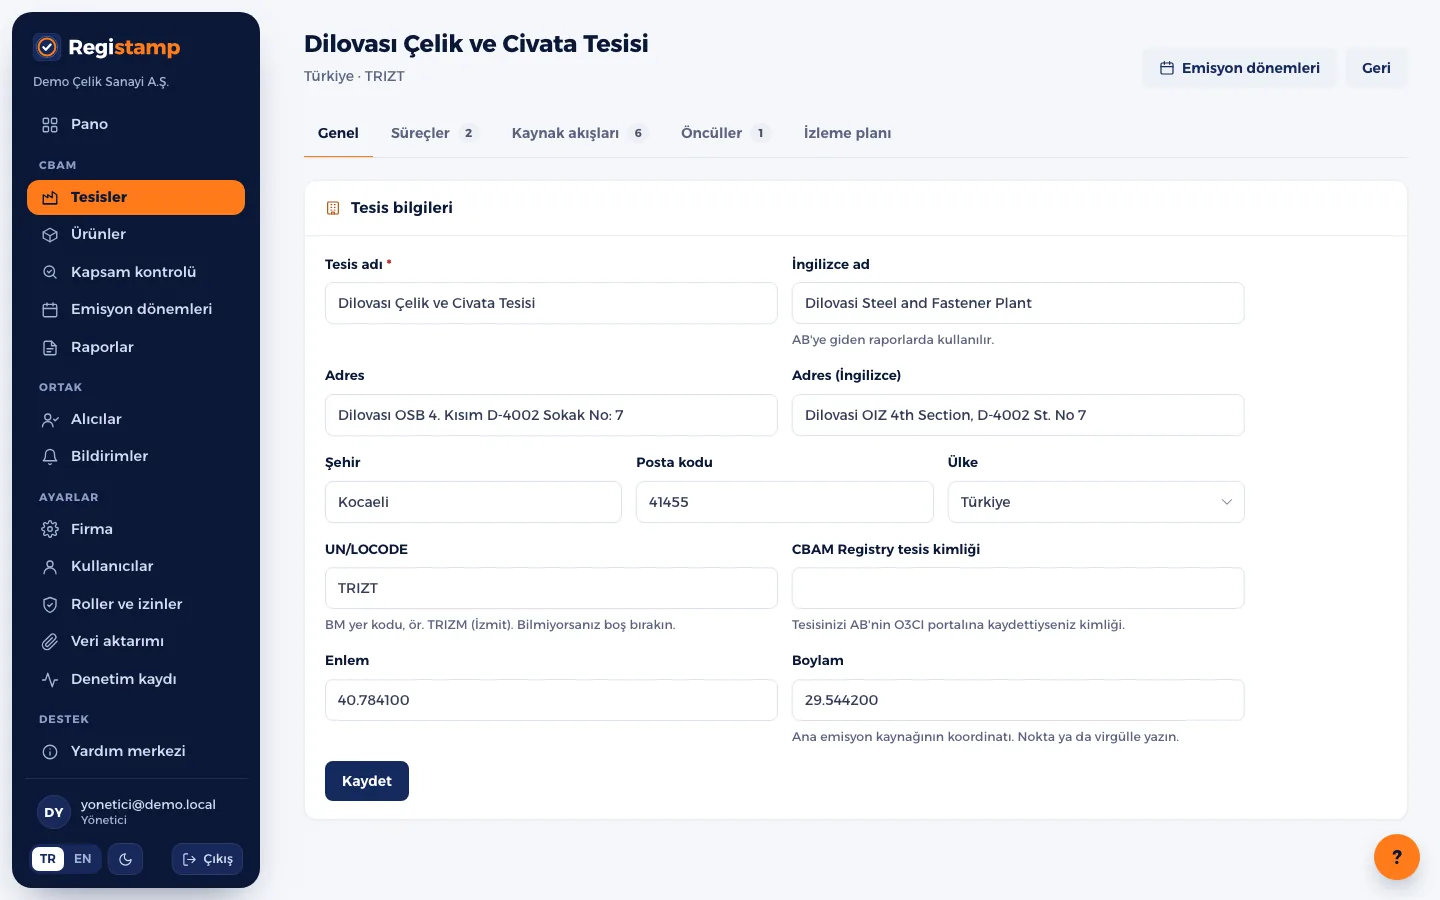Open the Öncüller tab
1440x900 pixels.
[725, 133]
